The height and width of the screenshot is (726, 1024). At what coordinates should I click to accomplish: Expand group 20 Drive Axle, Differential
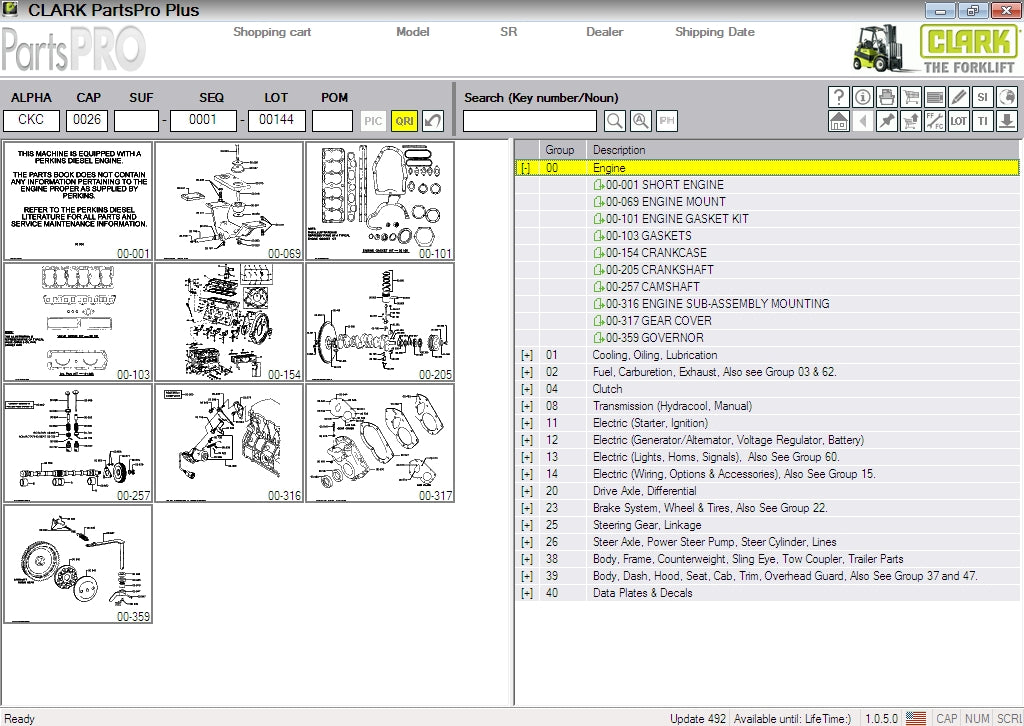point(527,491)
